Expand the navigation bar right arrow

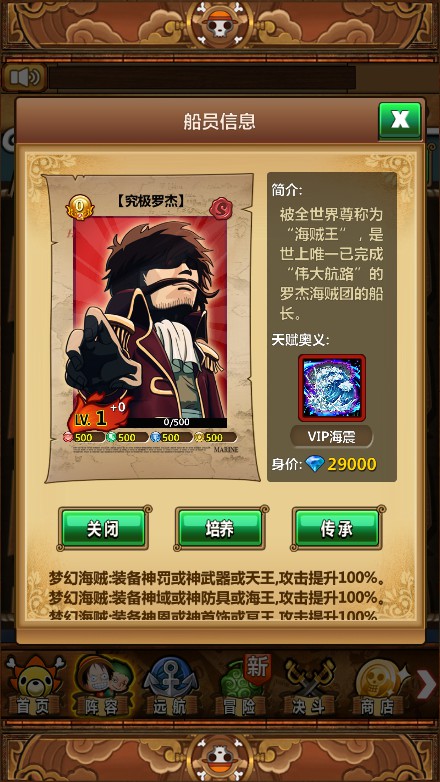(x=426, y=685)
